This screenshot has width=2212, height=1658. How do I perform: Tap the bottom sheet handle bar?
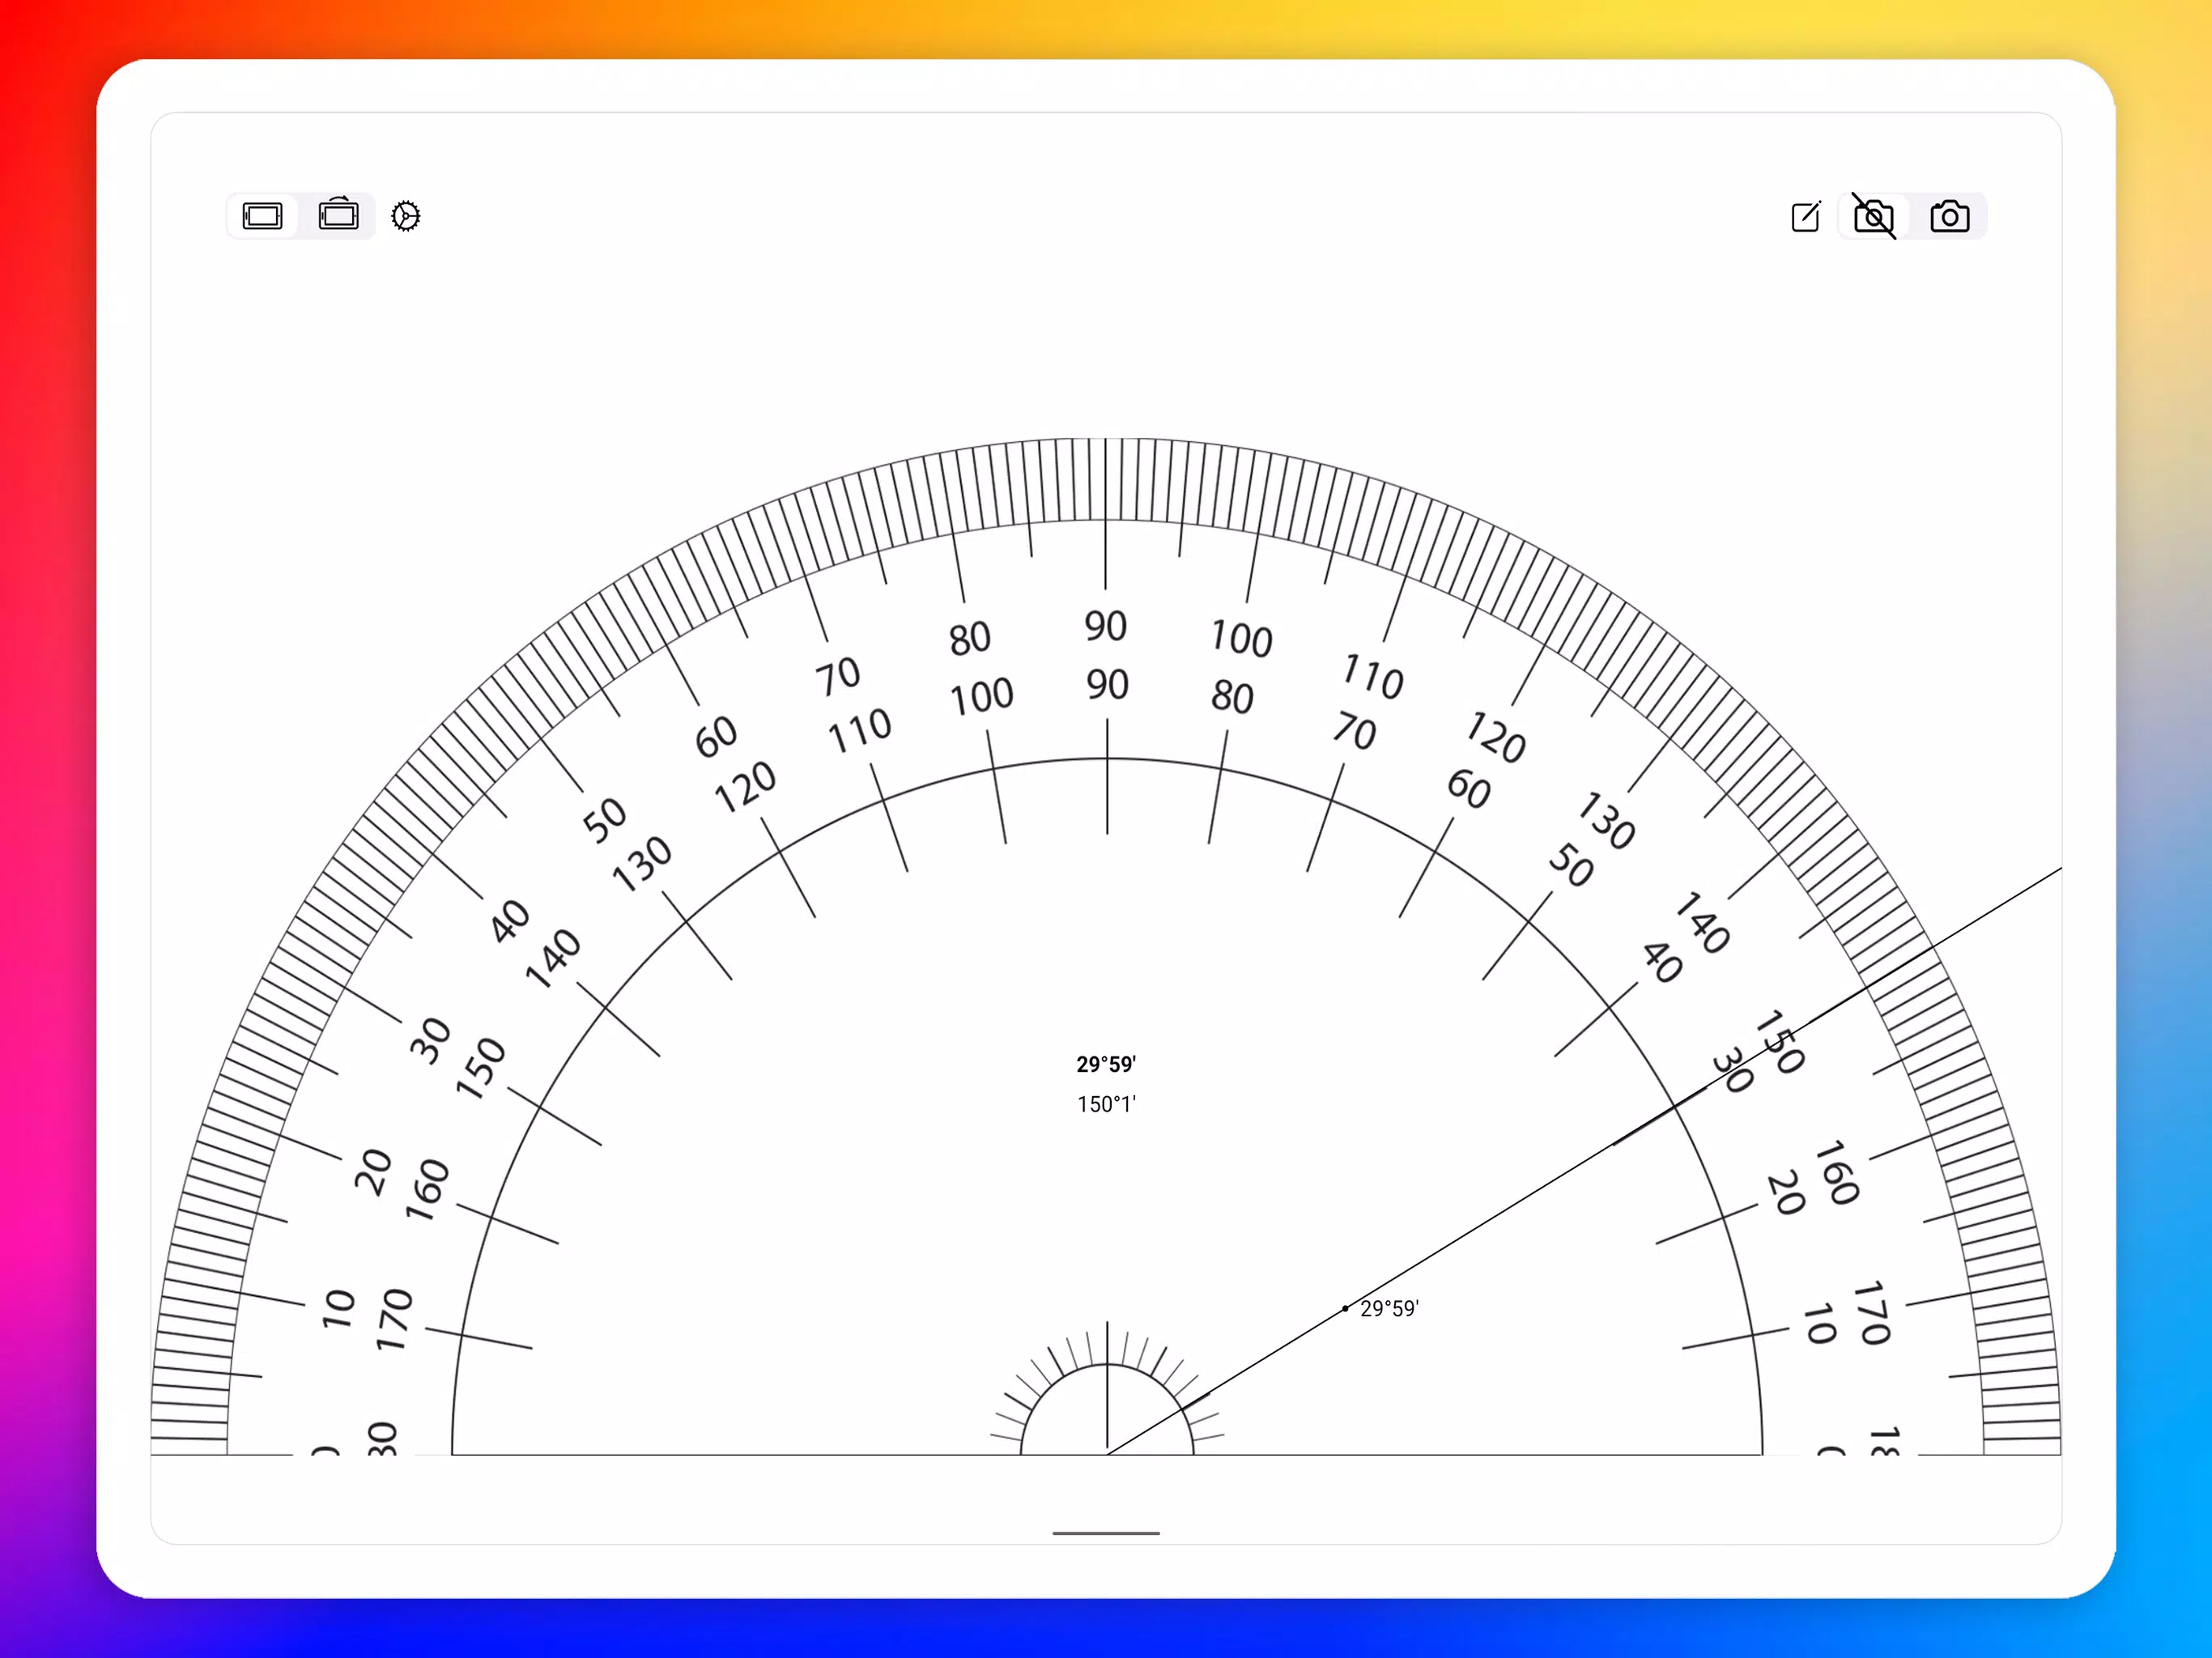pyautogui.click(x=1106, y=1533)
